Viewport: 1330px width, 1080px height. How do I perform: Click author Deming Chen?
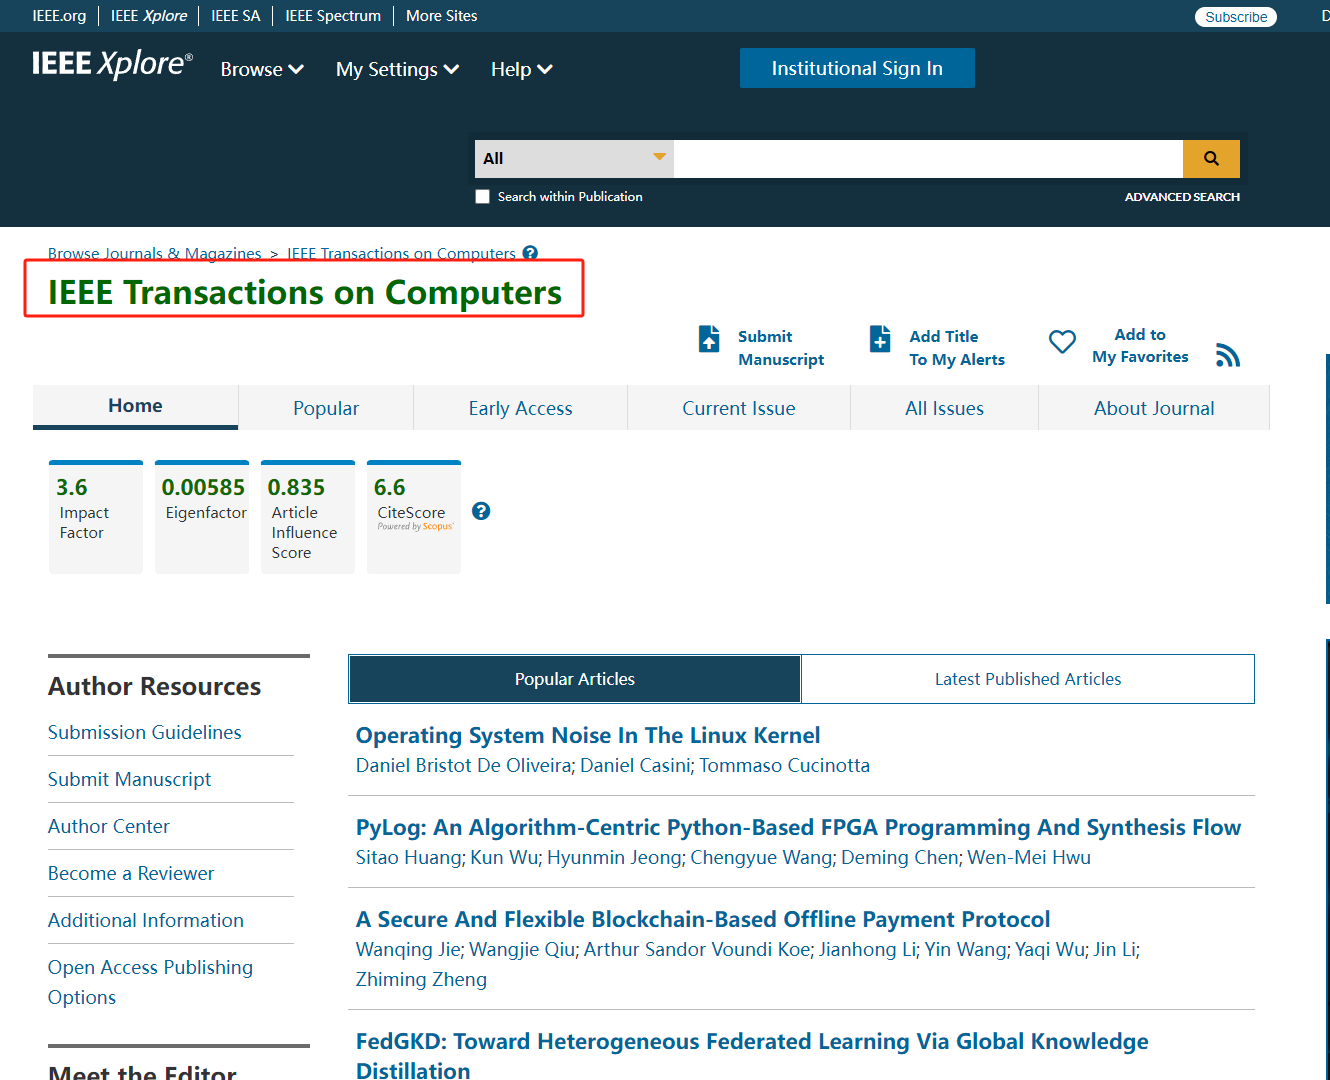coord(900,857)
